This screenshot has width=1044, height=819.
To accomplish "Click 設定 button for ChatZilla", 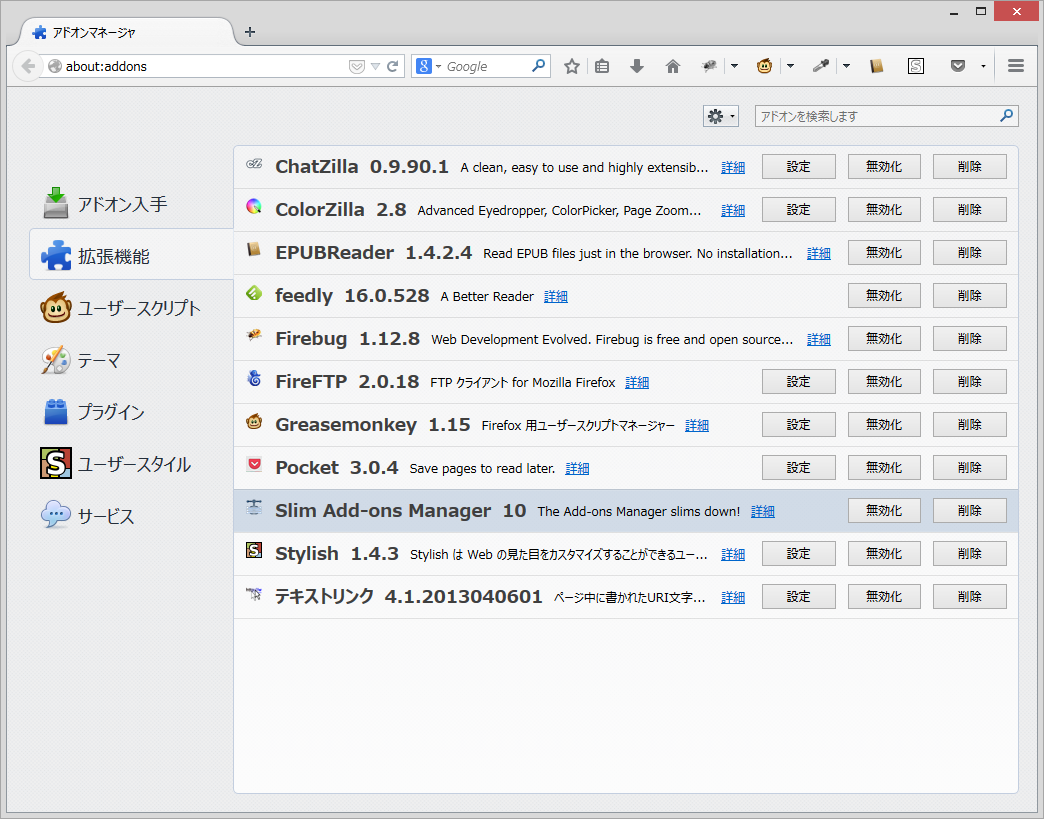I will click(798, 166).
